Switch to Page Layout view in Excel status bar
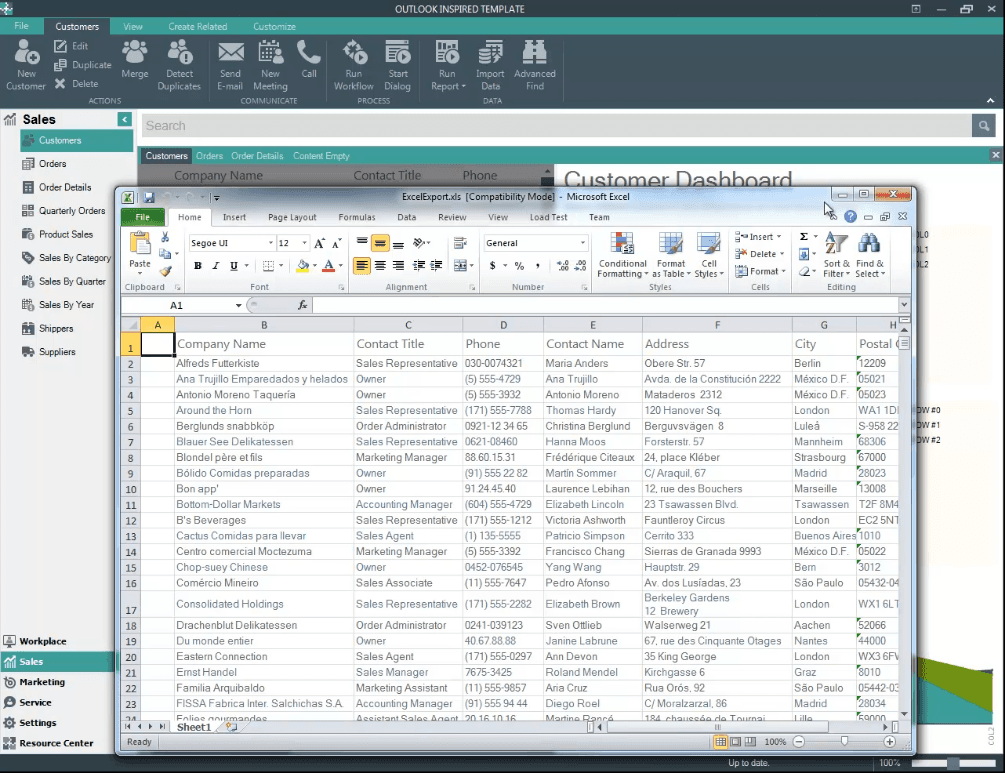Screen dimensions: 1005x773 pos(736,742)
